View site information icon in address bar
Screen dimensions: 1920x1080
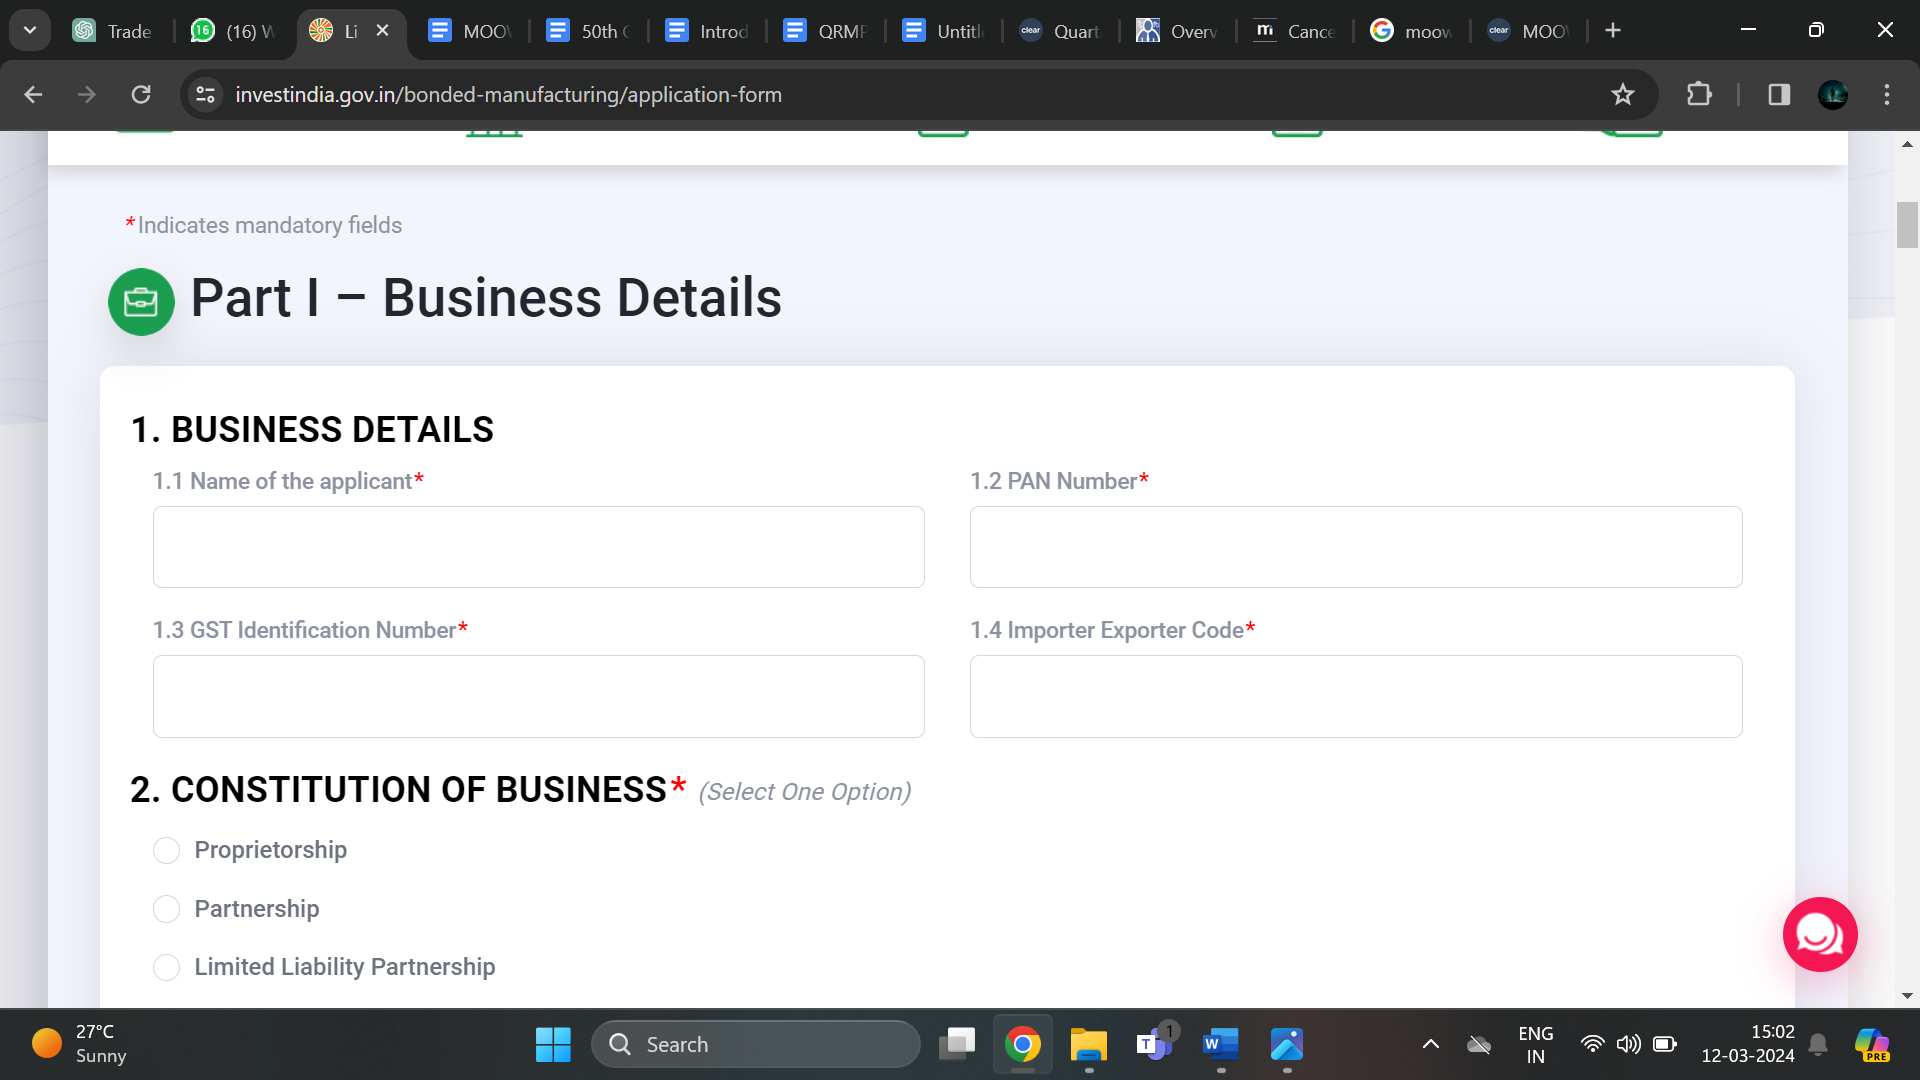point(206,95)
